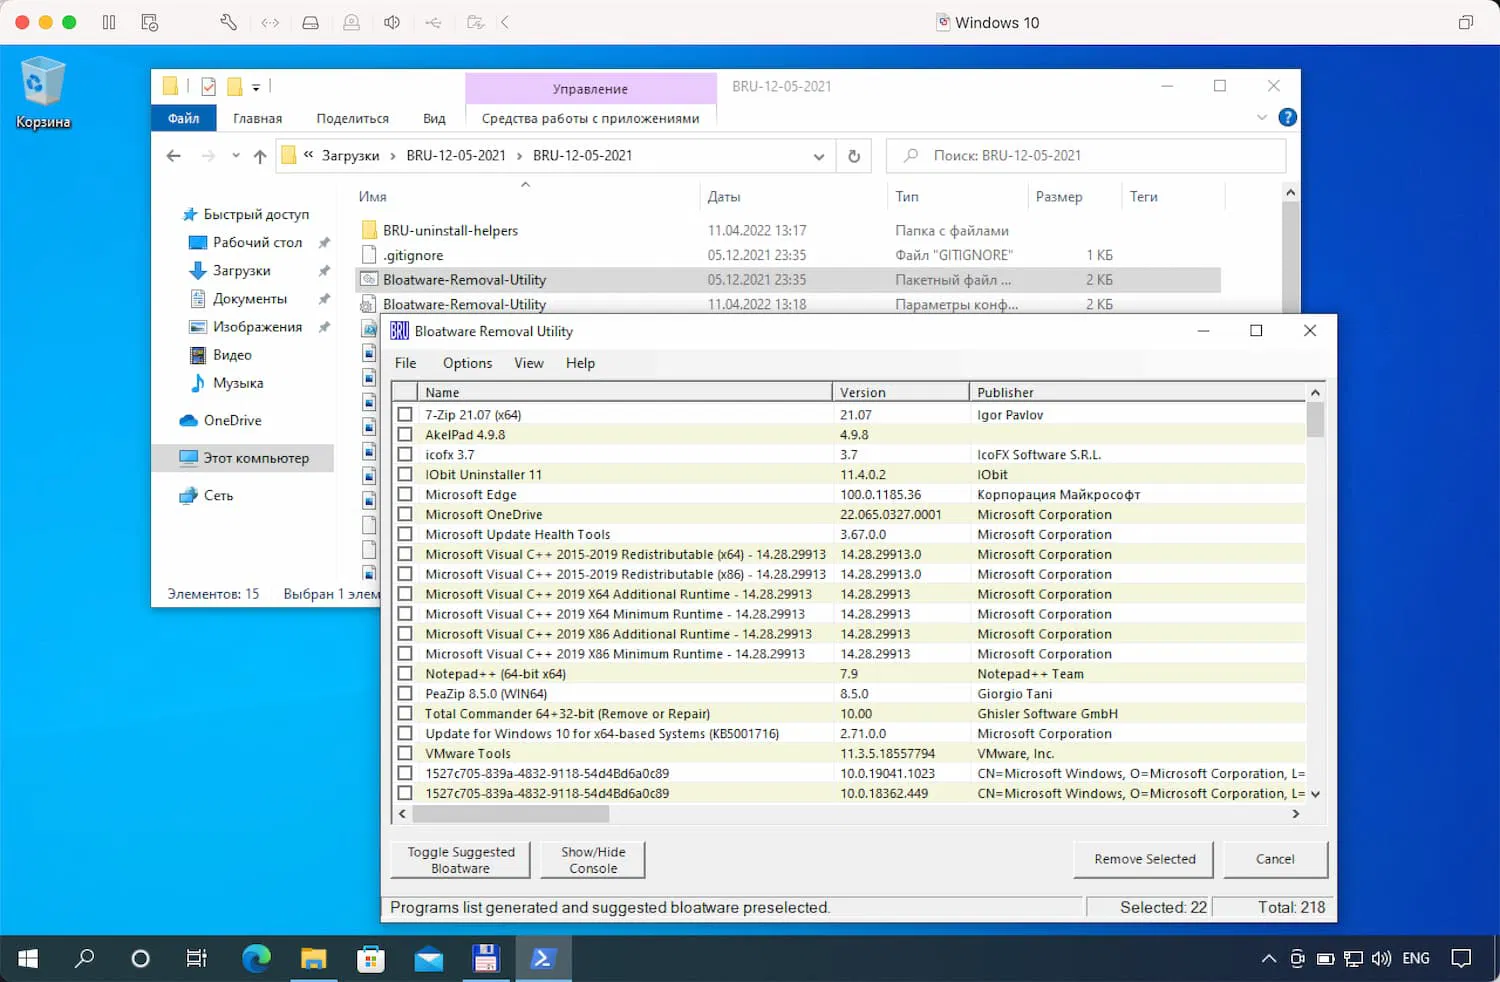Viewport: 1500px width, 982px height.
Task: Open Explorer help question mark icon
Action: [x=1287, y=118]
